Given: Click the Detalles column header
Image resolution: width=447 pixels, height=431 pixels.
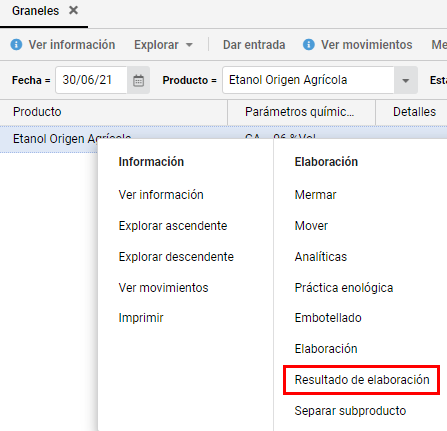Looking at the screenshot, I should [414, 112].
